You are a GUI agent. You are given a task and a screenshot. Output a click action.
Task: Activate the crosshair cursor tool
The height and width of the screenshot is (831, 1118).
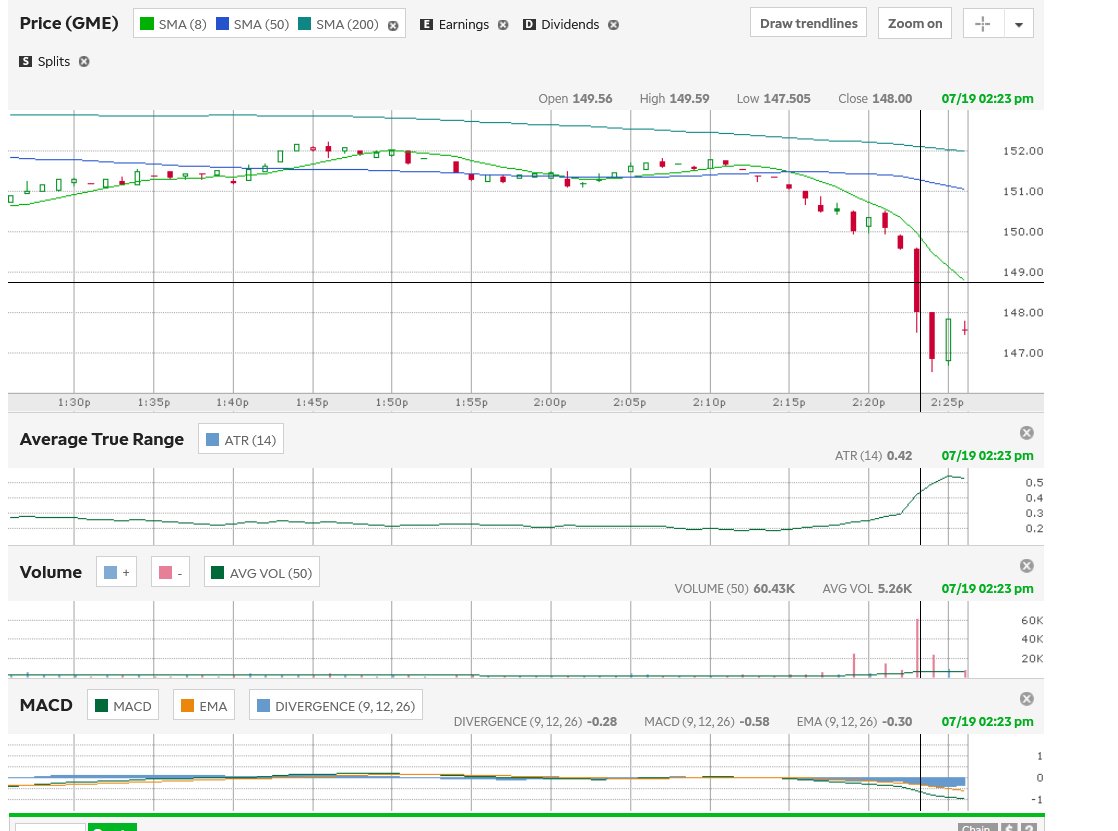983,24
